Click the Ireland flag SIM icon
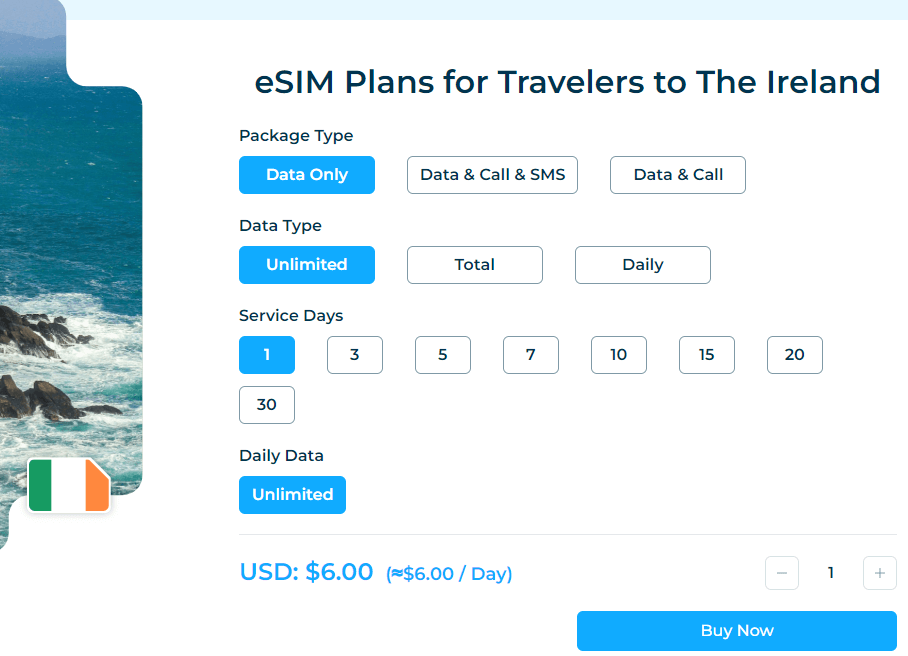This screenshot has width=908, height=656. point(69,485)
